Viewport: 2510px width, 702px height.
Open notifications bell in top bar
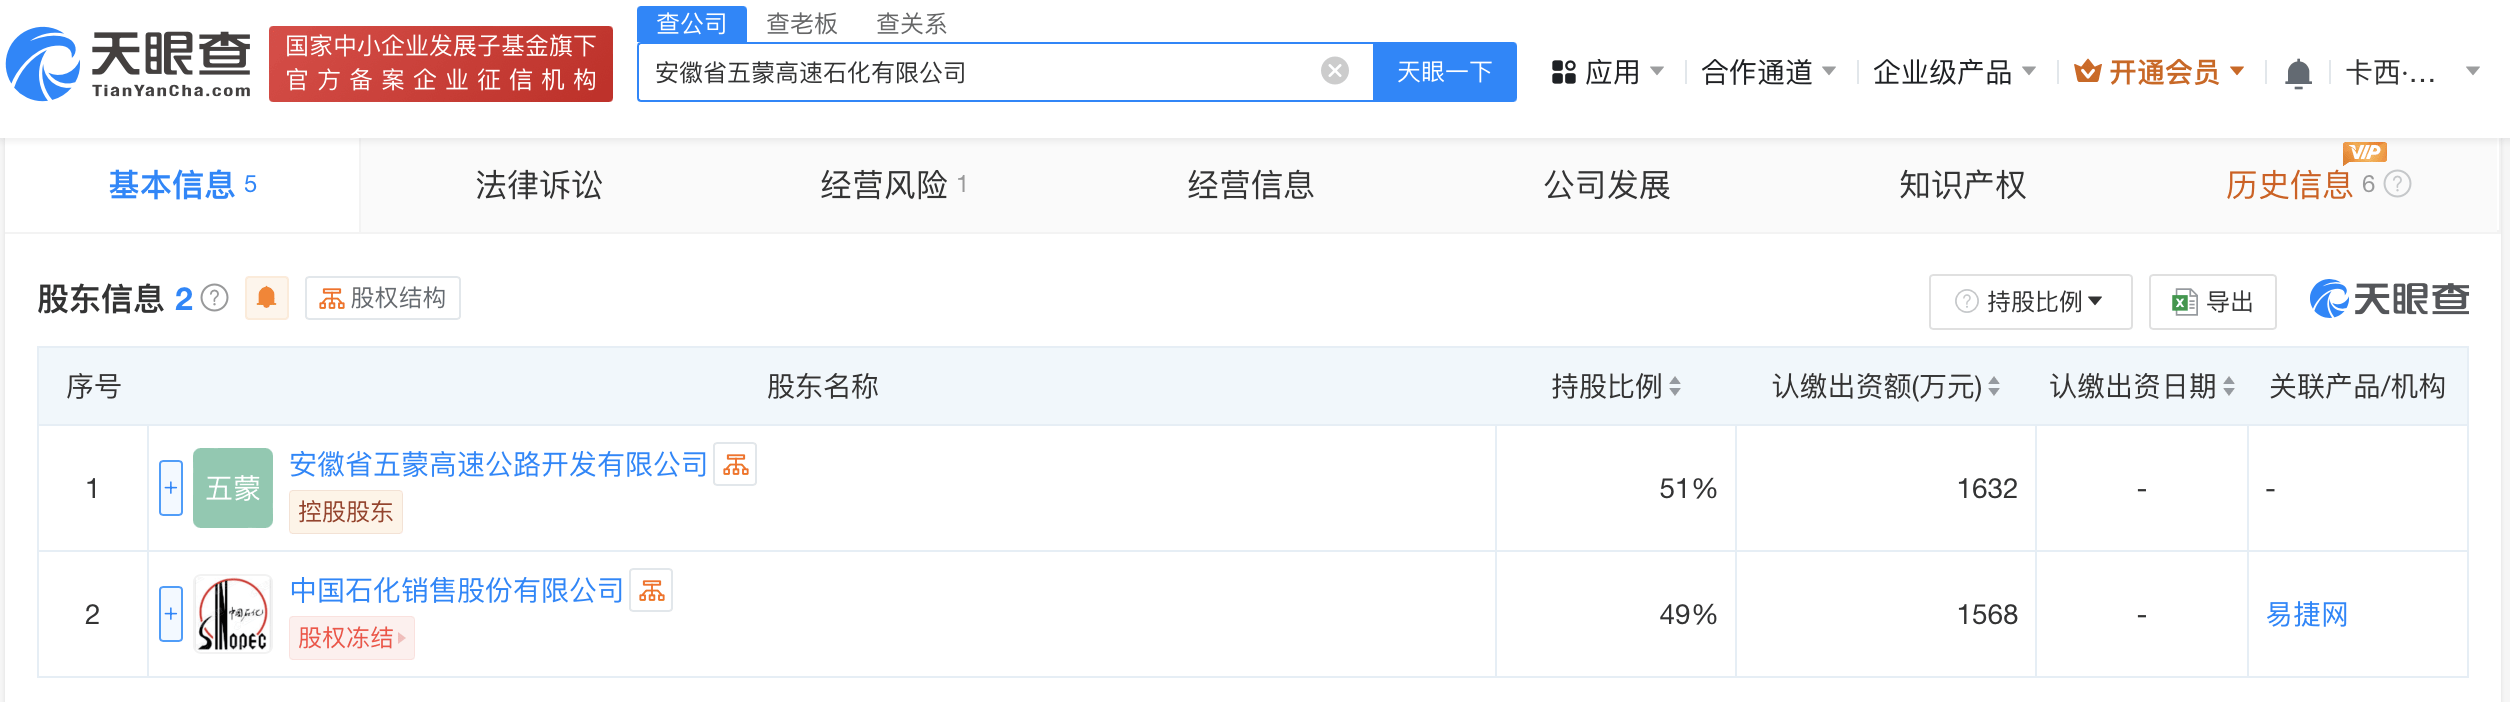(2298, 73)
